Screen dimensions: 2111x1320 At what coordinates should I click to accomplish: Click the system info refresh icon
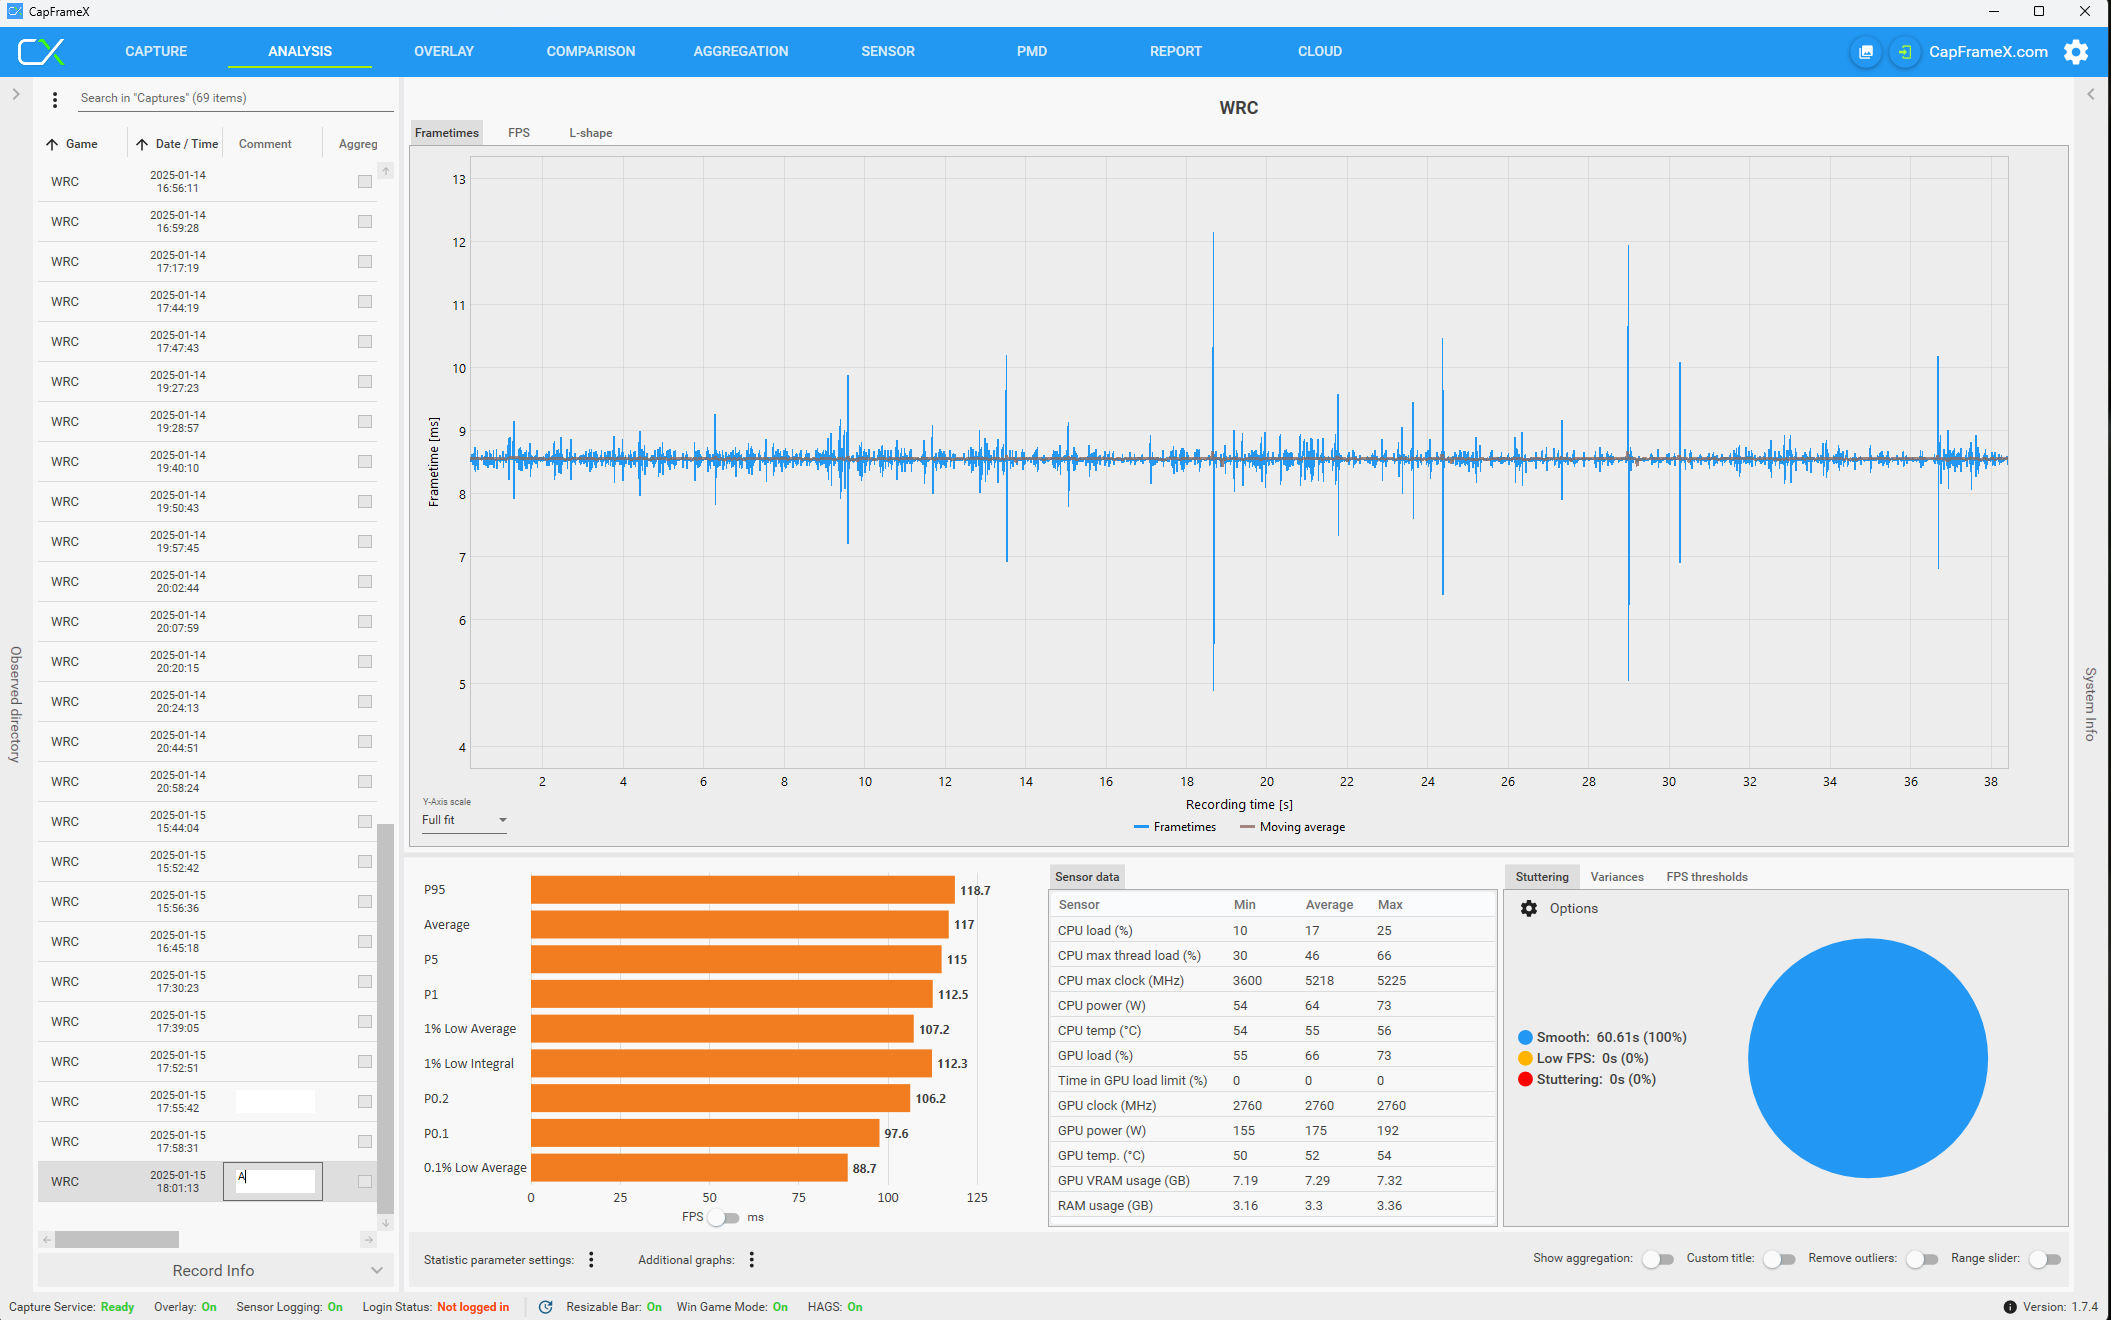coord(545,1307)
